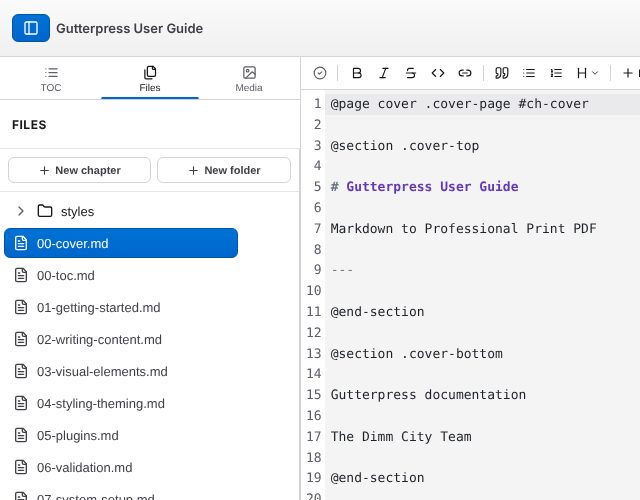Insert a numbered list
The width and height of the screenshot is (640, 500).
[556, 73]
